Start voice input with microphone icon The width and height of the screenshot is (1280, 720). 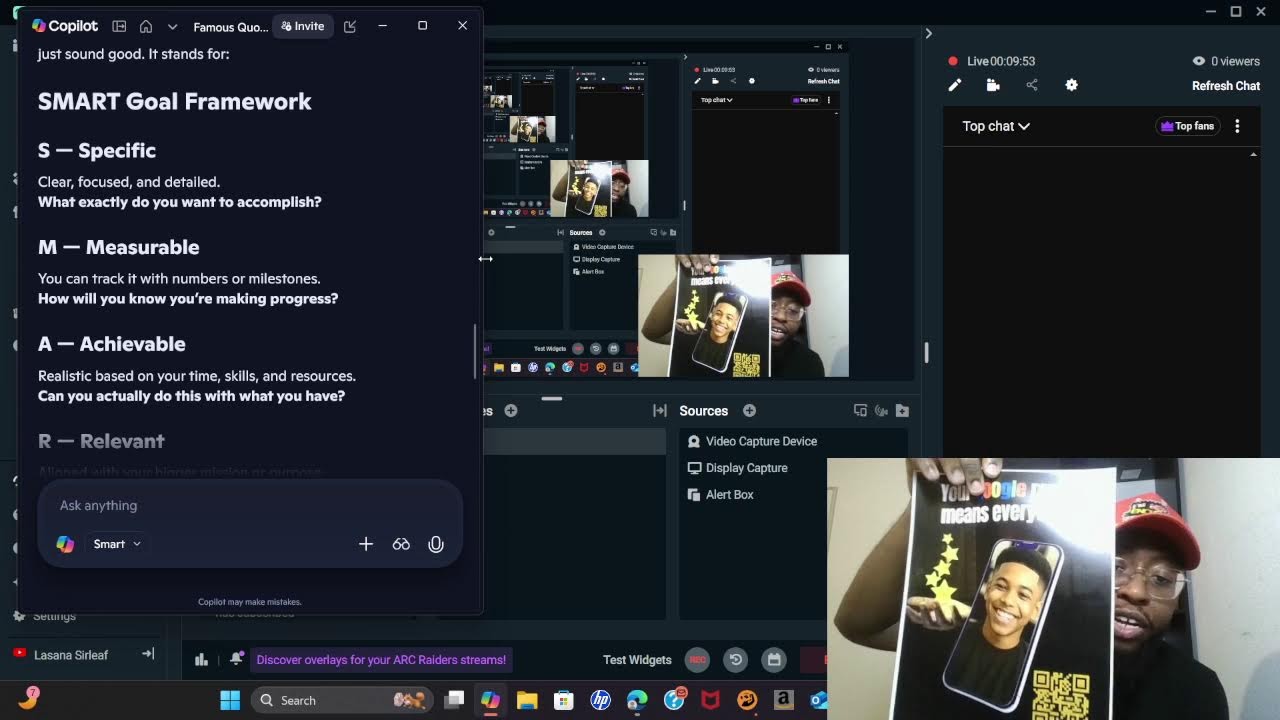(436, 544)
